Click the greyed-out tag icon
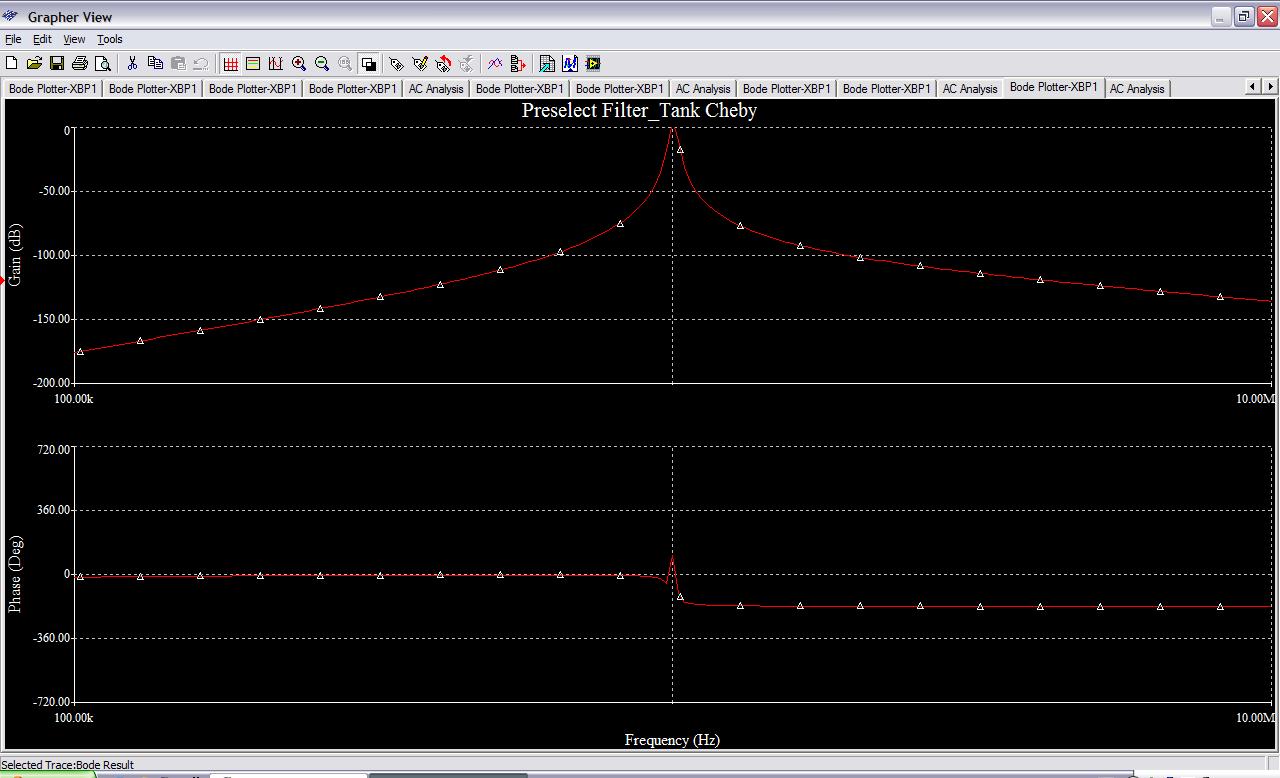The height and width of the screenshot is (778, 1280). pyautogui.click(x=466, y=63)
